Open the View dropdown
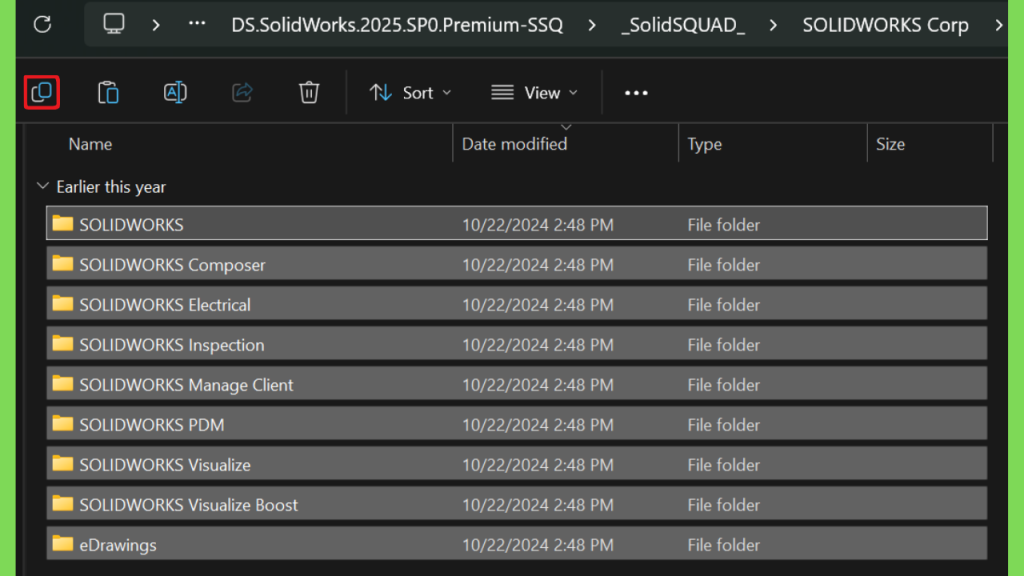This screenshot has width=1024, height=576. coord(534,93)
